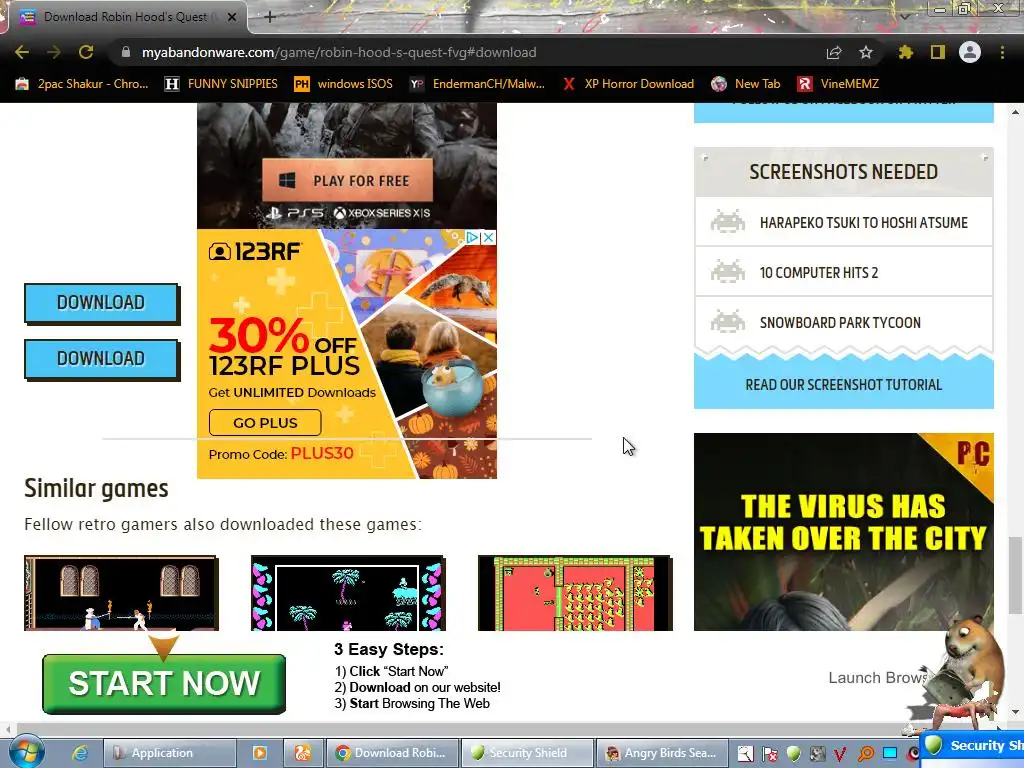1024x768 pixels.
Task: Launch Internet Explorer from the taskbar
Action: pos(80,753)
